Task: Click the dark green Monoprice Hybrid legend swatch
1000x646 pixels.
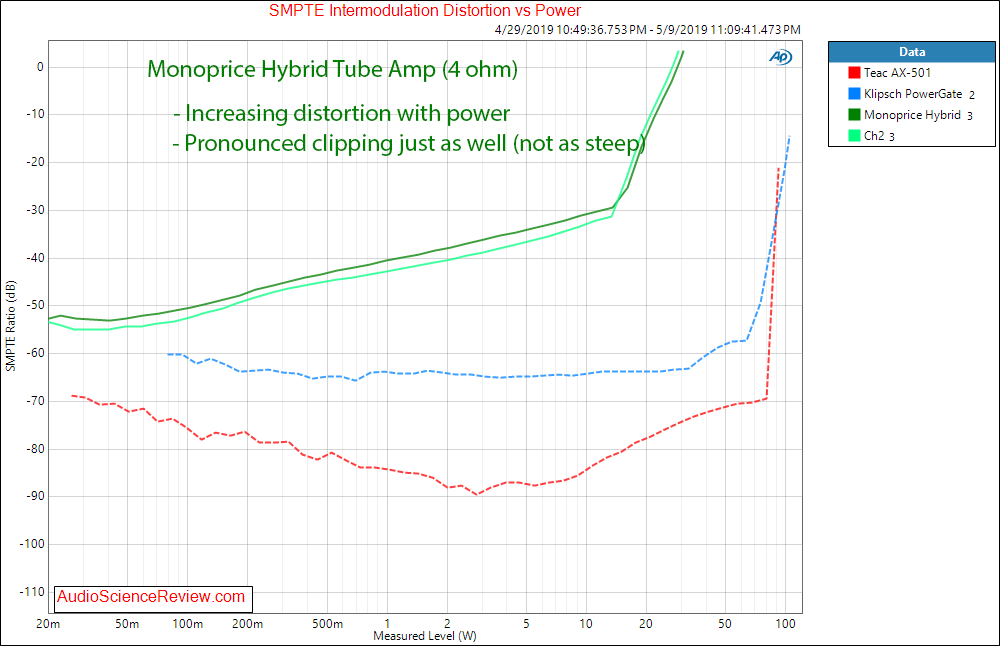Action: [x=855, y=115]
